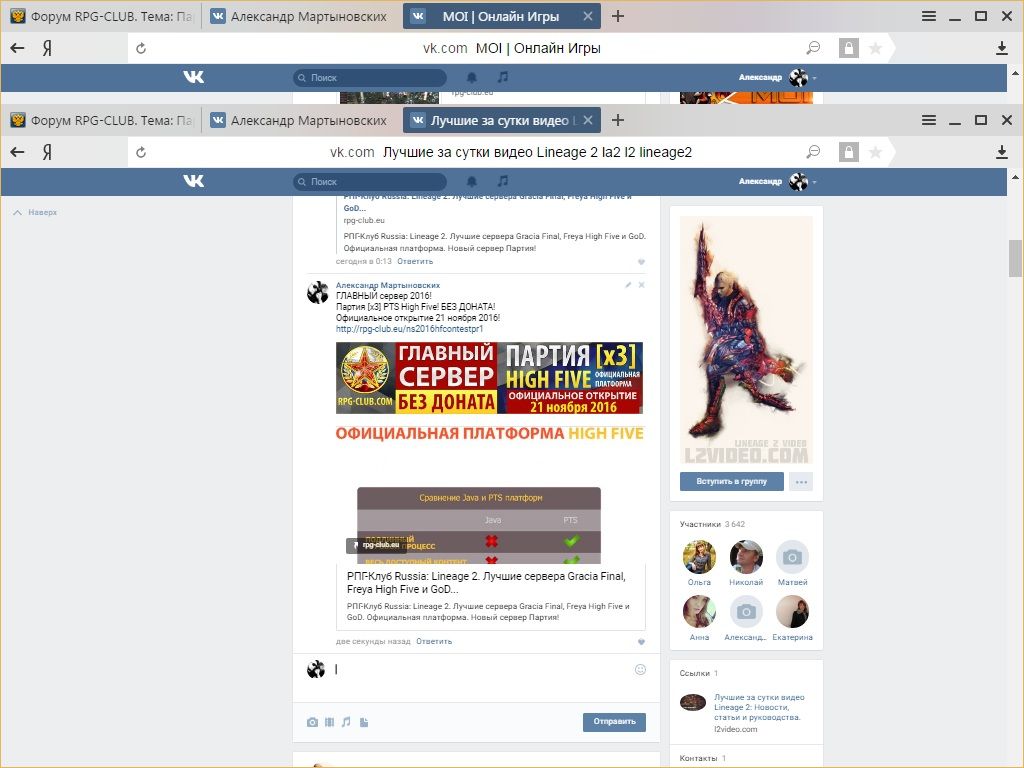The image size is (1024, 768).
Task: Open member Екатерина avatar
Action: pyautogui.click(x=792, y=612)
